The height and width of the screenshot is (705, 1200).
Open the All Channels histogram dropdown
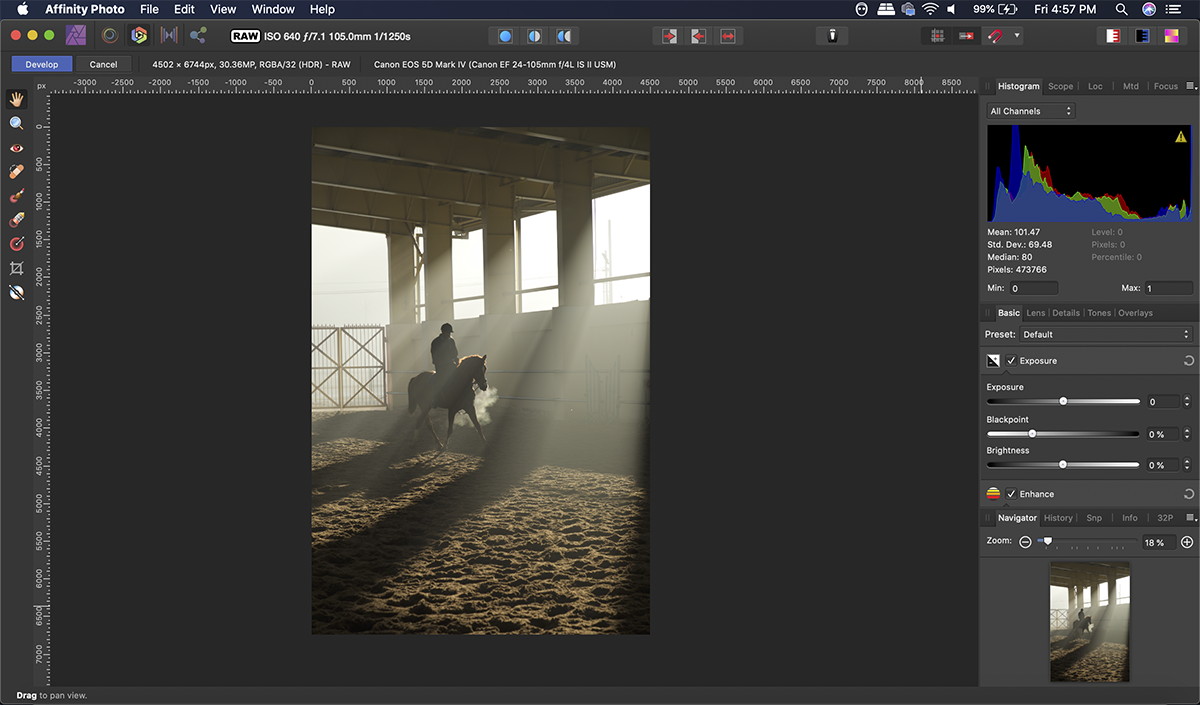click(1030, 110)
